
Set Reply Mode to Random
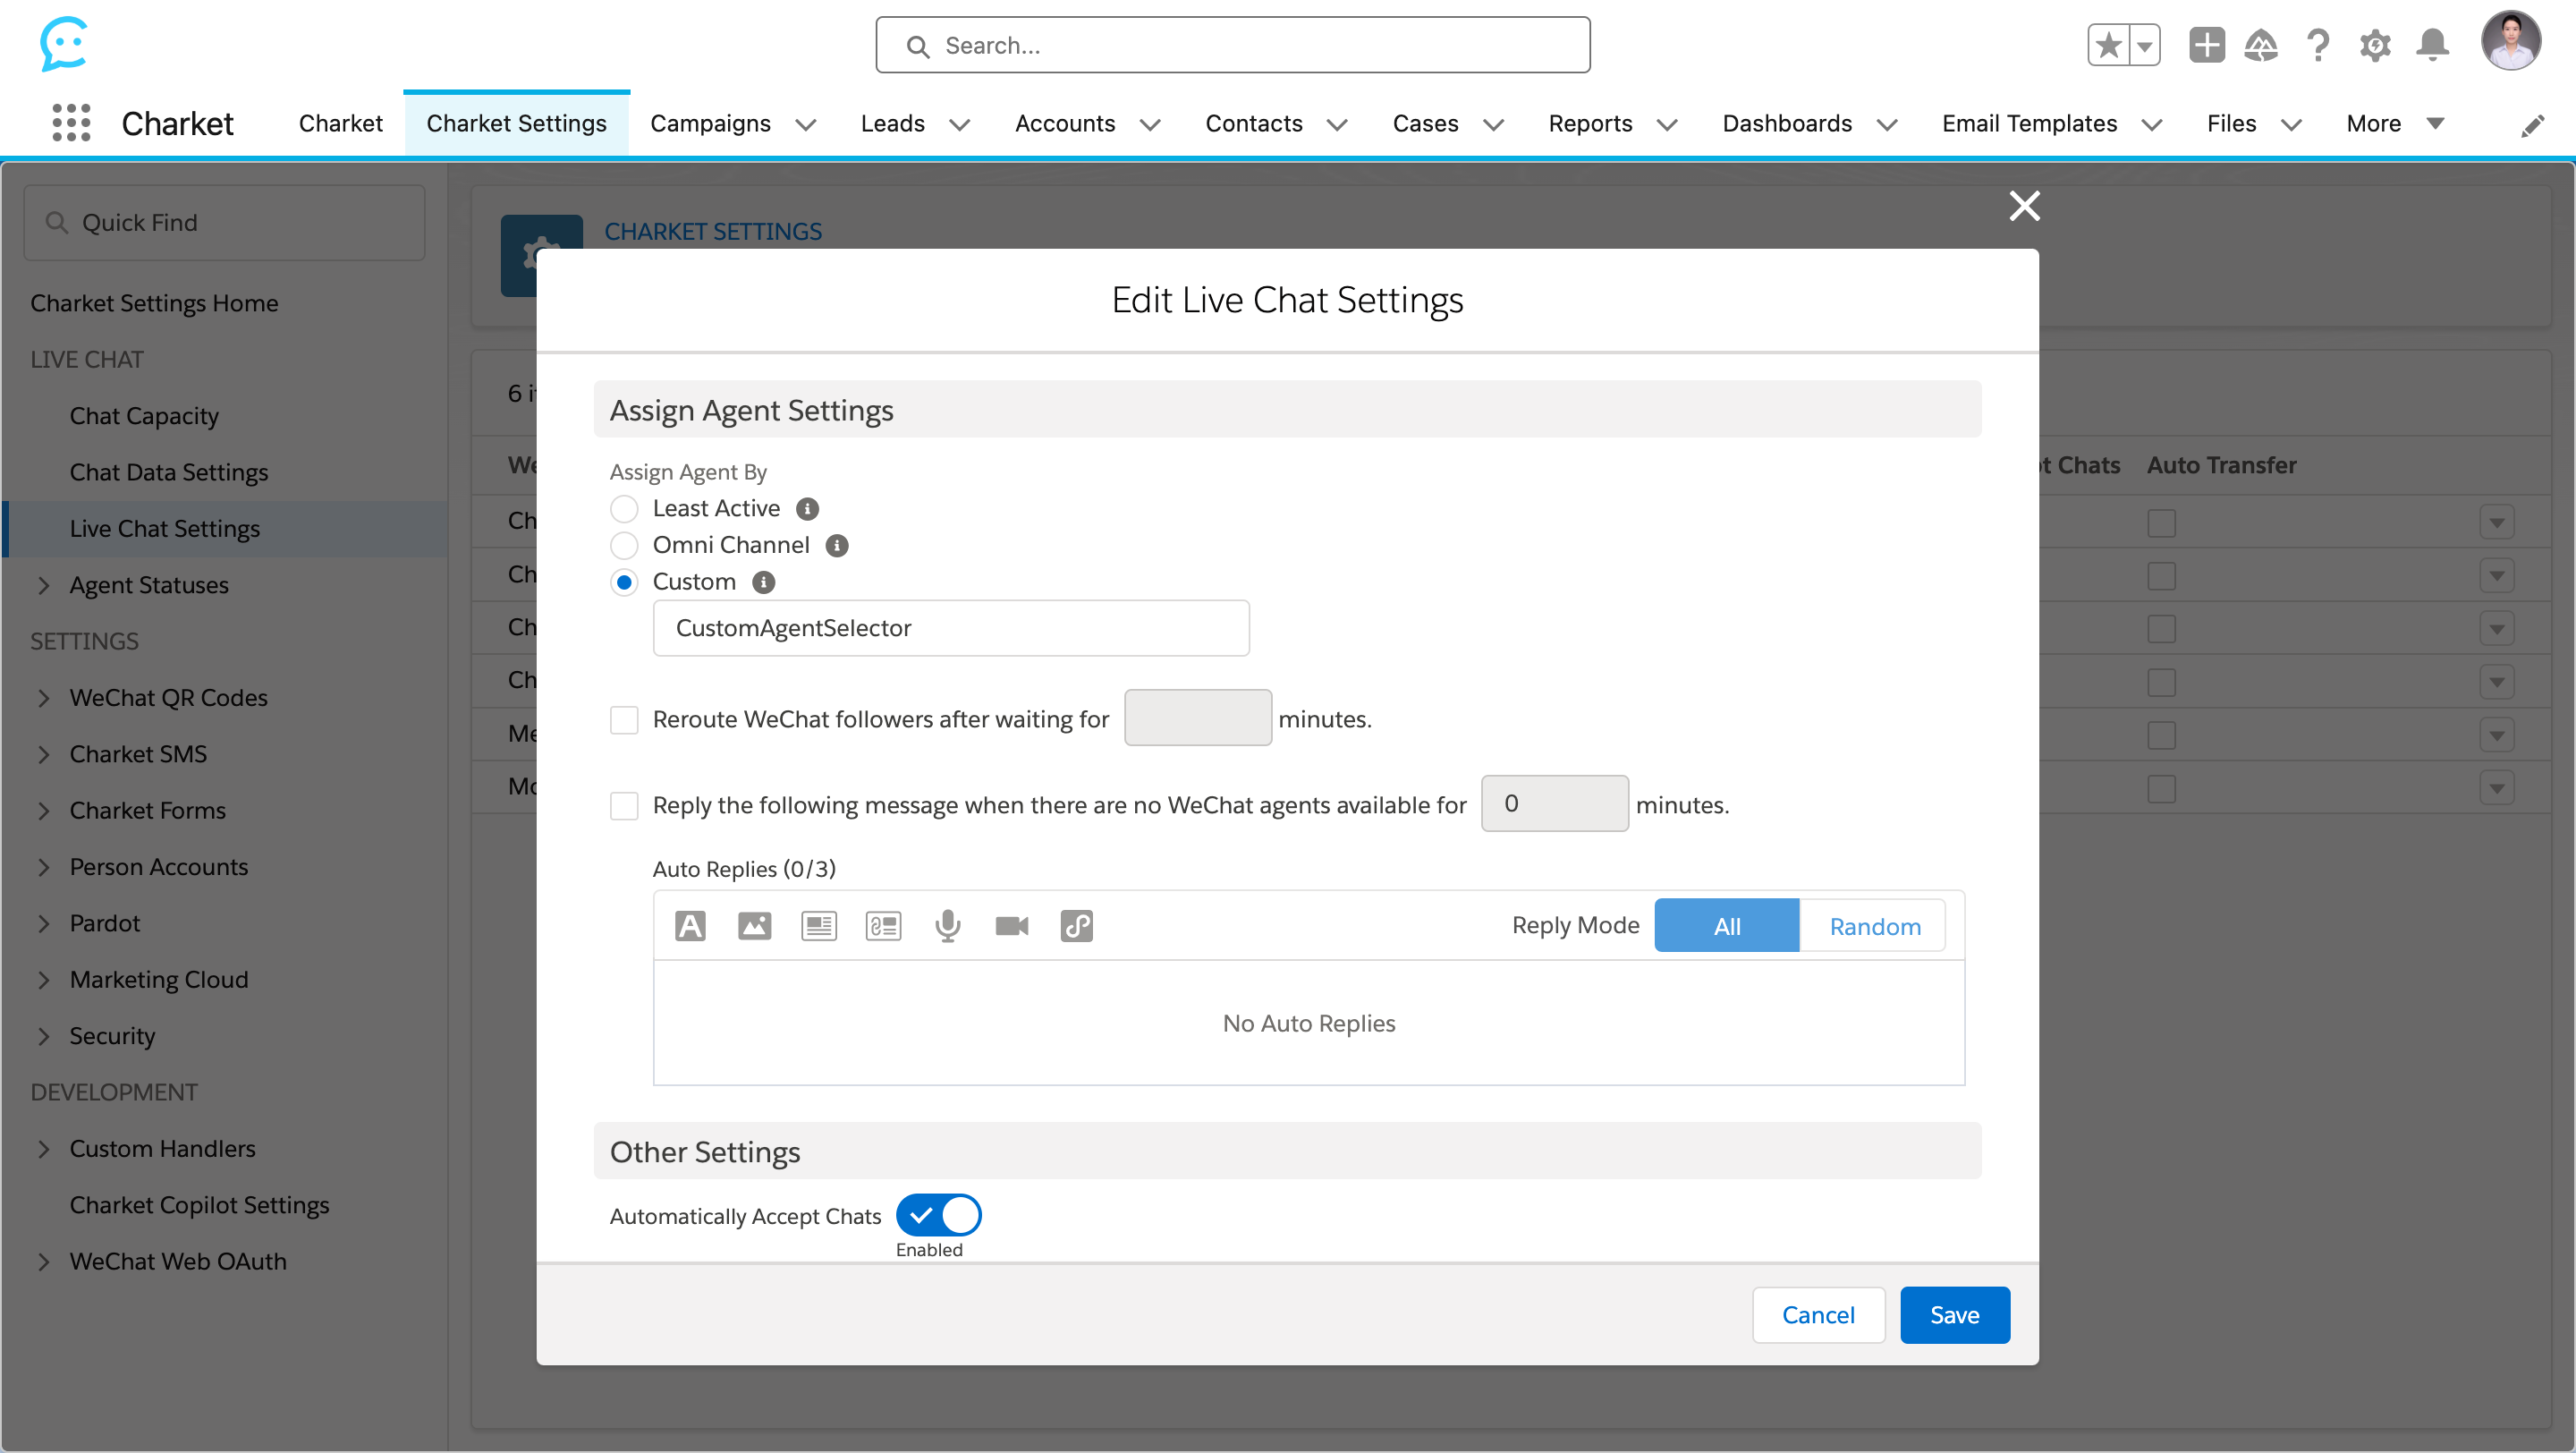tap(1874, 926)
